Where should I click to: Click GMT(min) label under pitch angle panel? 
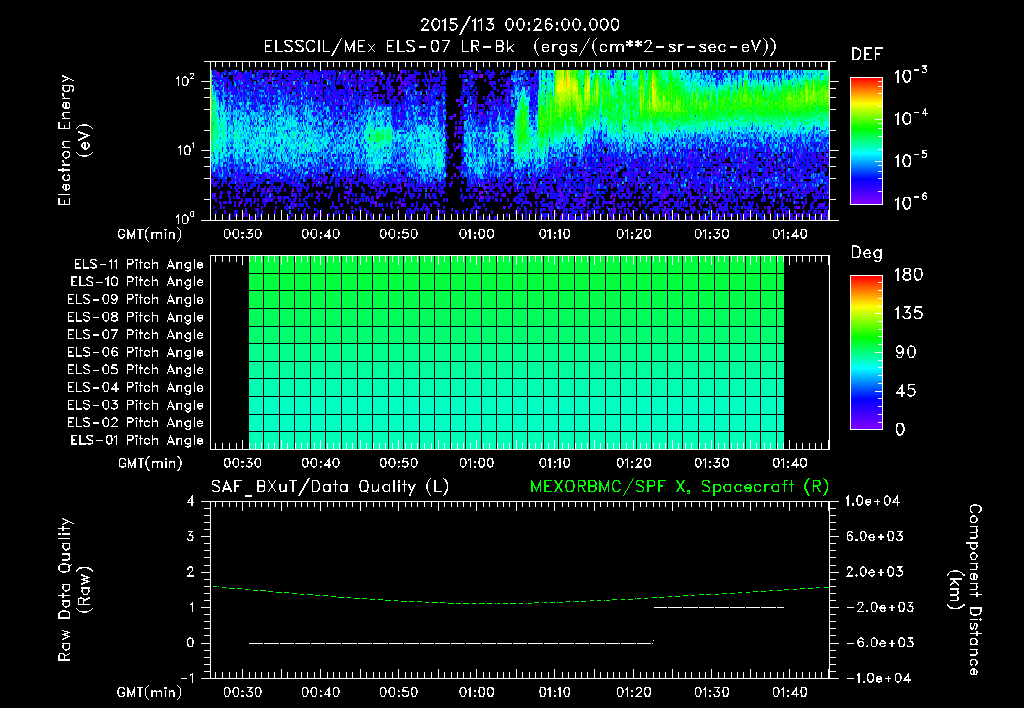150,464
